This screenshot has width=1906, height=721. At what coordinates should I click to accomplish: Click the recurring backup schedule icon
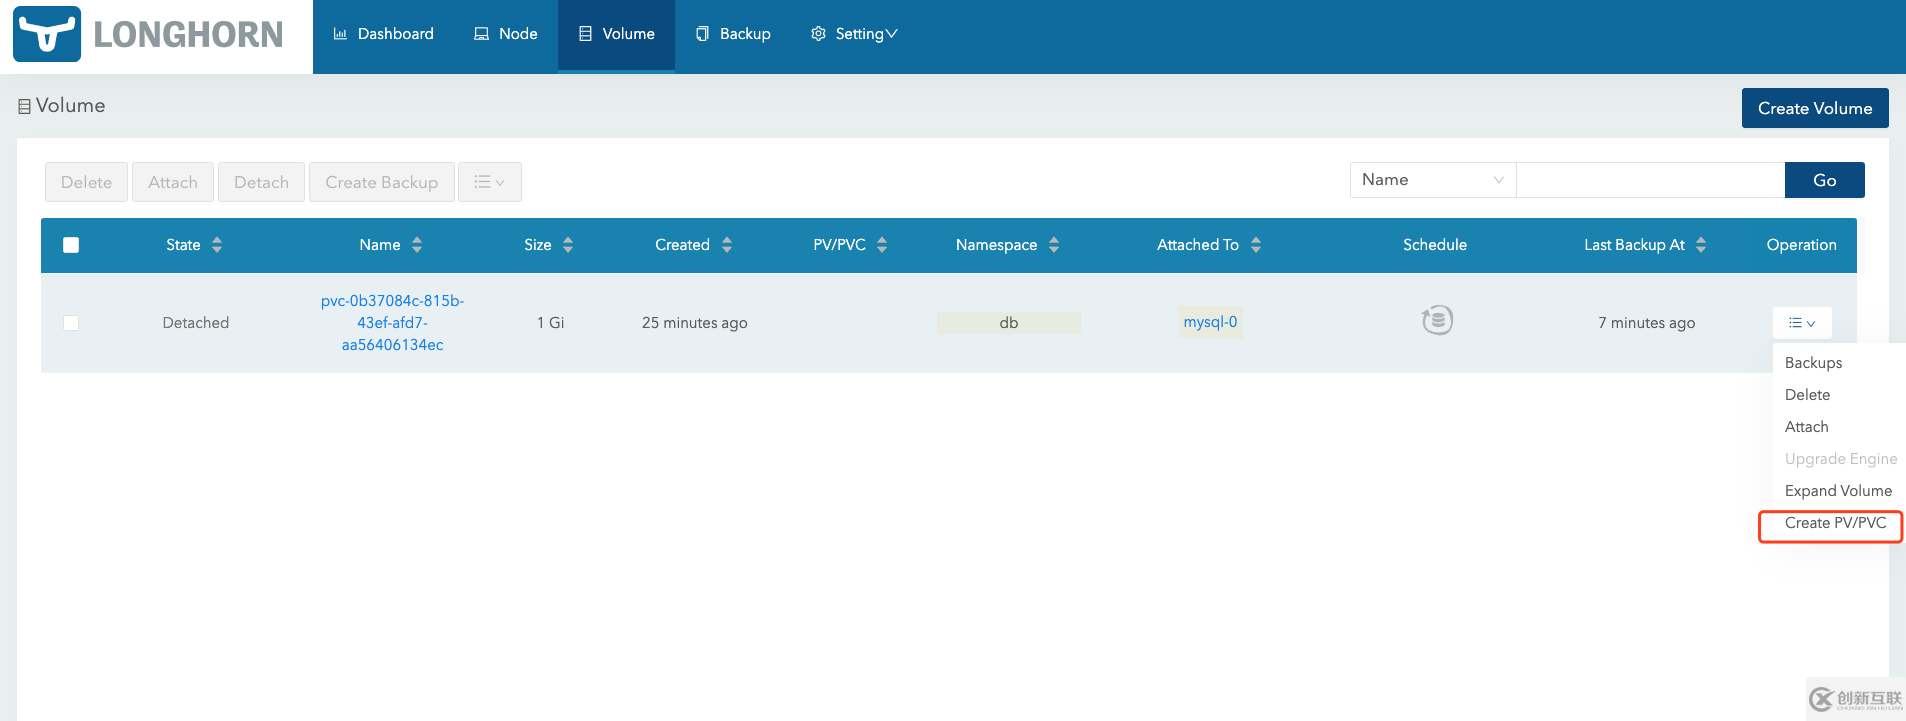[1437, 320]
